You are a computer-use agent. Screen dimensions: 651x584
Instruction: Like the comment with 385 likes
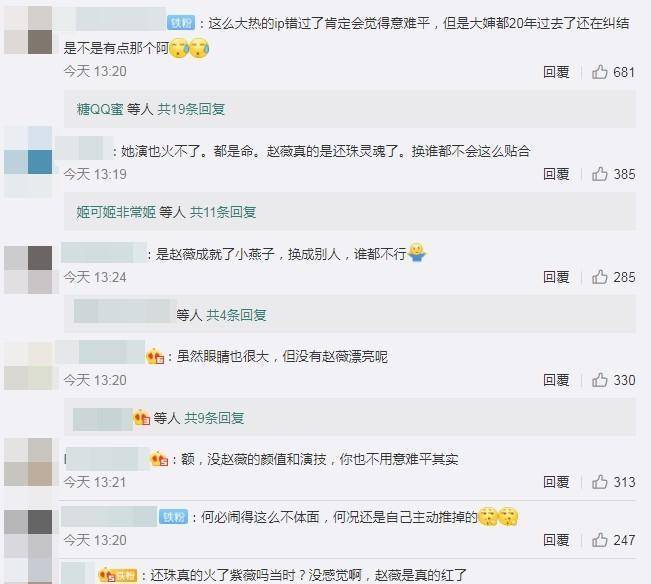600,174
